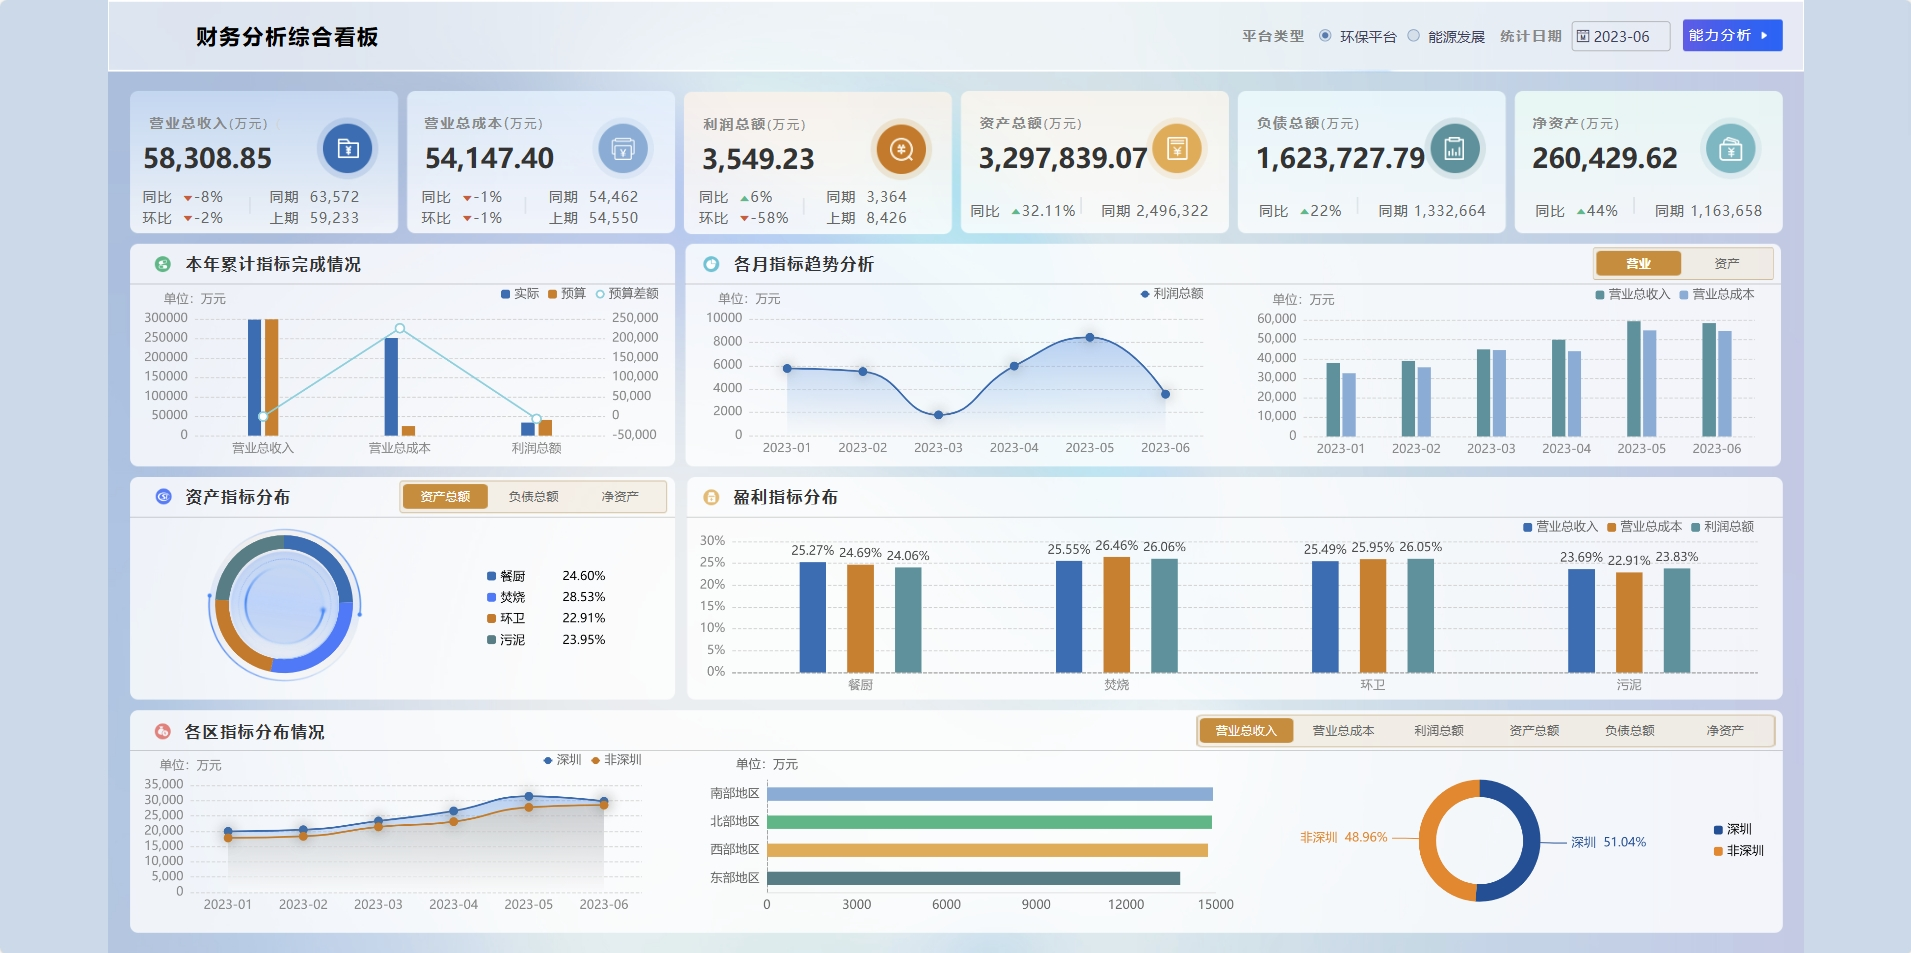Screen dimensions: 1911x953
Task: Click the icon beside 资产指标分布 title
Action: pos(163,496)
